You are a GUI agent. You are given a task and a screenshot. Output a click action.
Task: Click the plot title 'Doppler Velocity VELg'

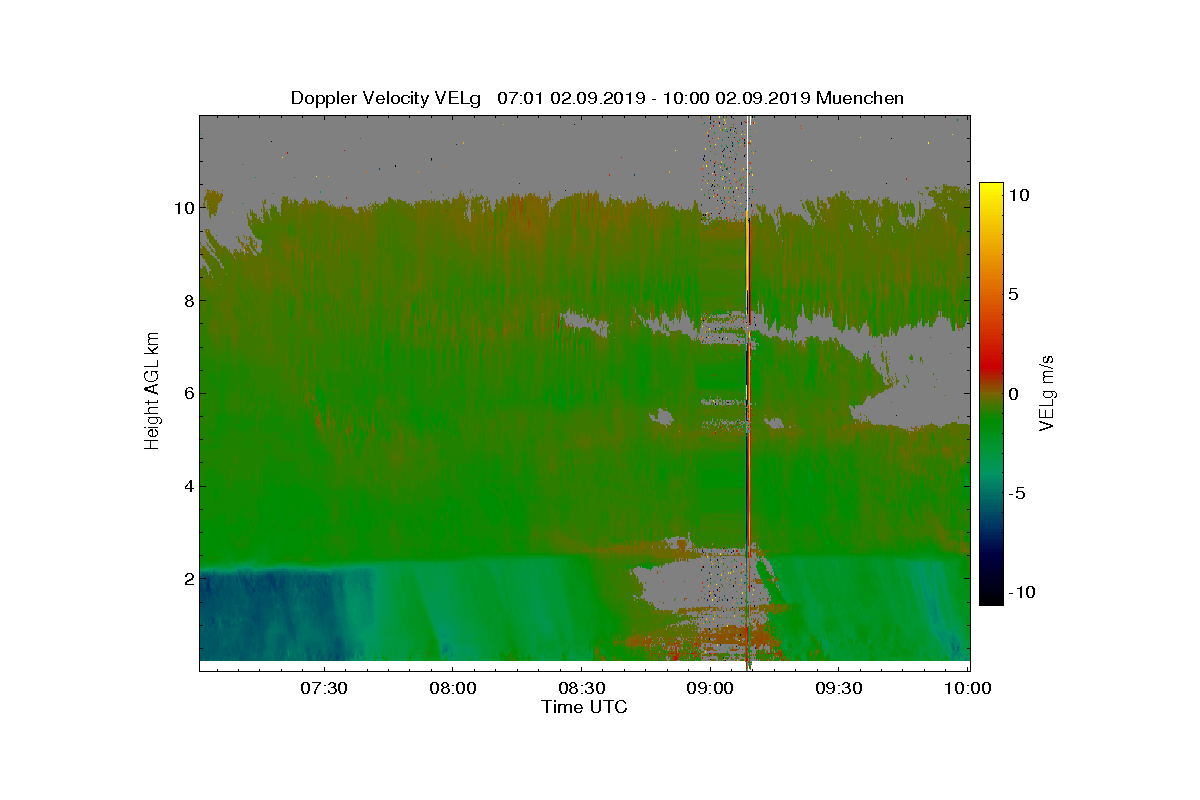(x=385, y=98)
